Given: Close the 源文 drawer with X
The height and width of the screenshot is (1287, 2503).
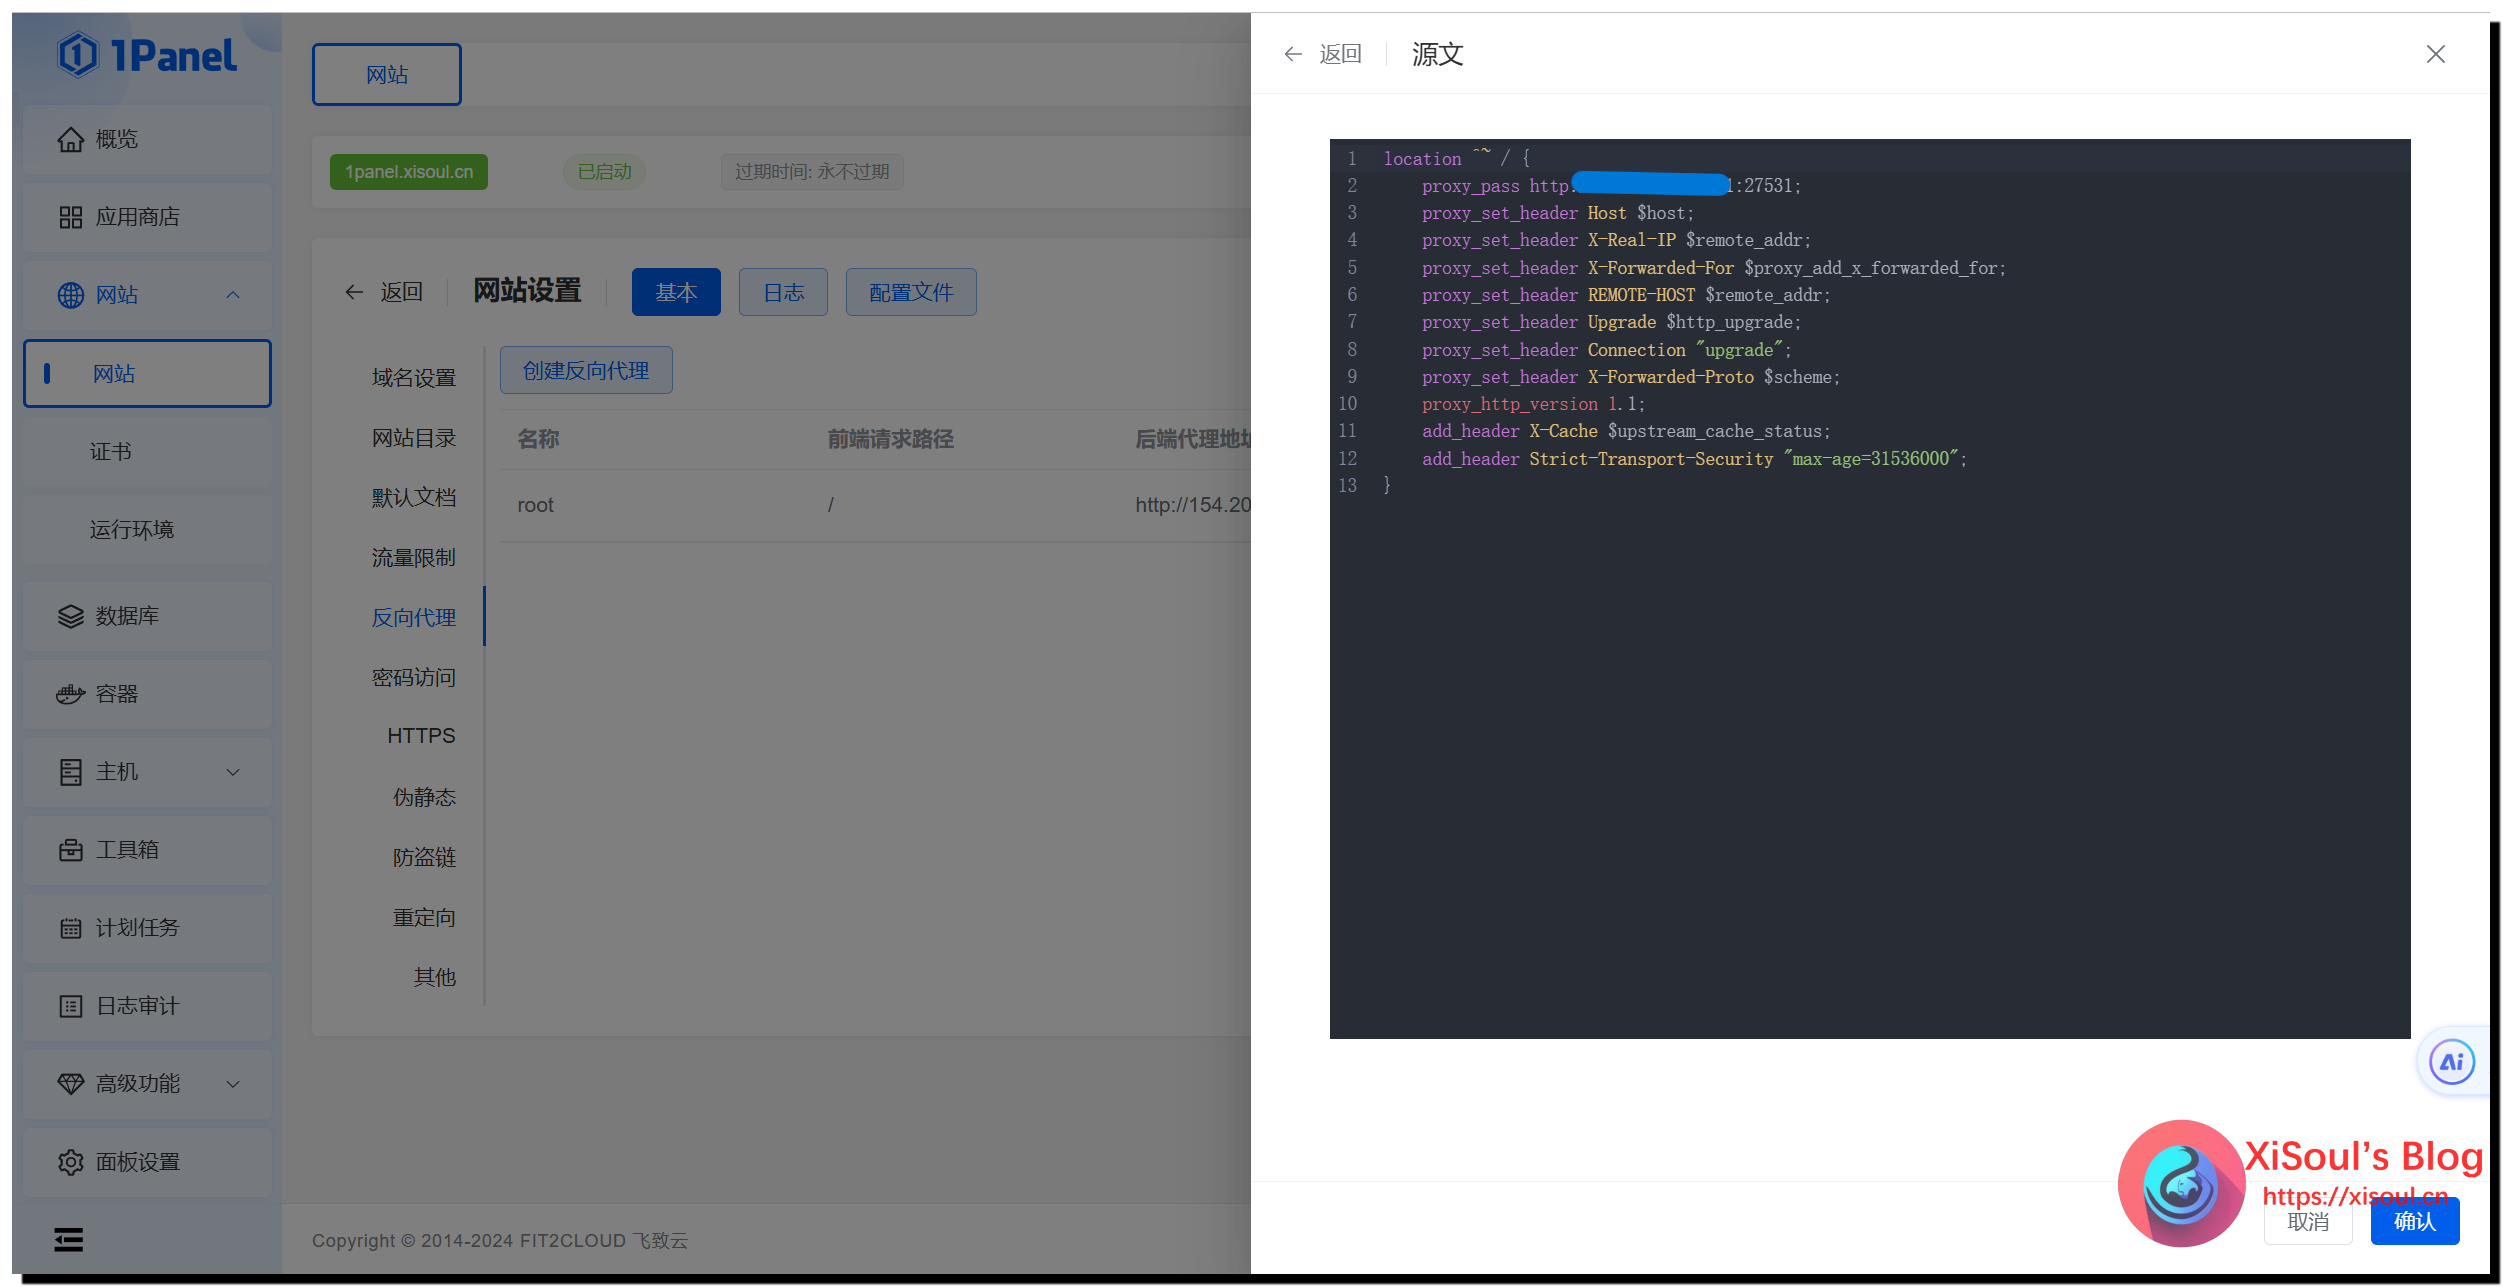Looking at the screenshot, I should [x=2435, y=54].
